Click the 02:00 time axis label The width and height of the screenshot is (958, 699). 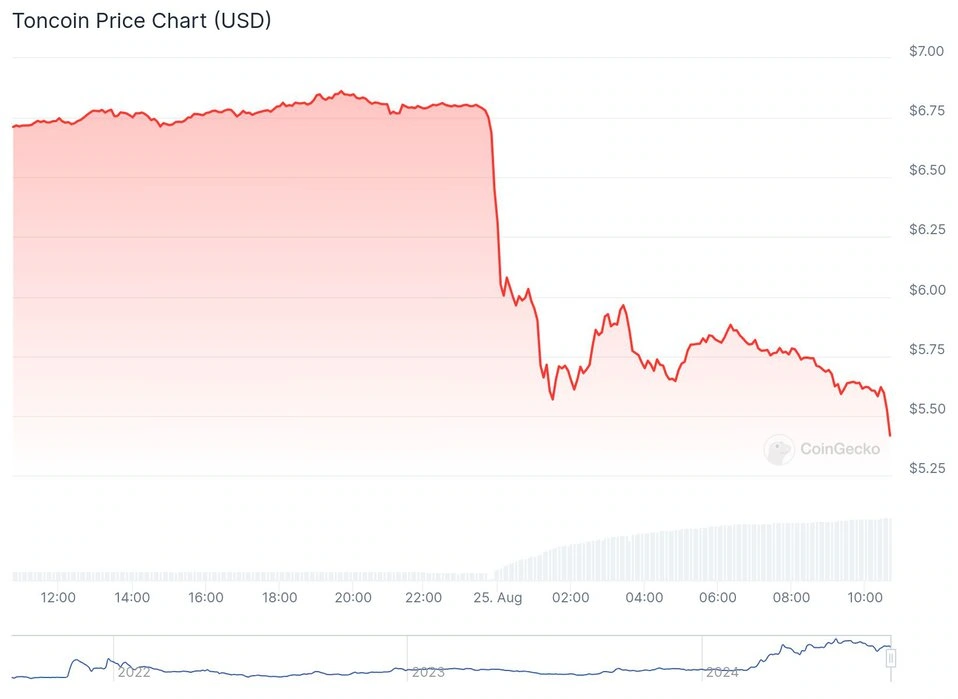coord(570,598)
